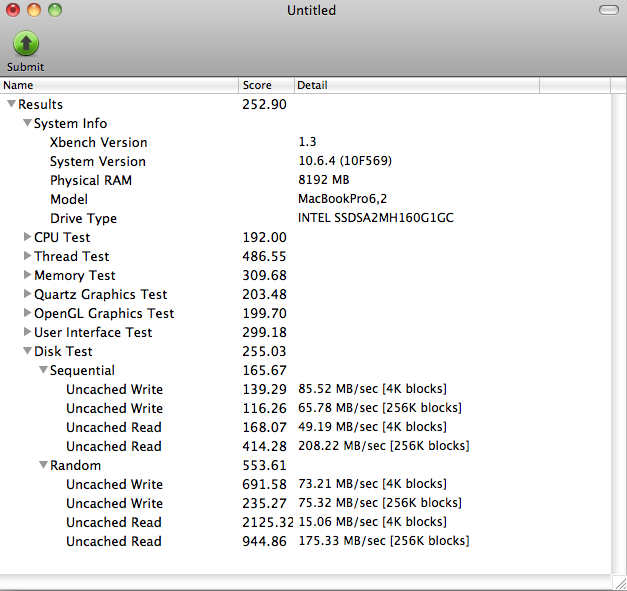Select the Model row

point(306,199)
